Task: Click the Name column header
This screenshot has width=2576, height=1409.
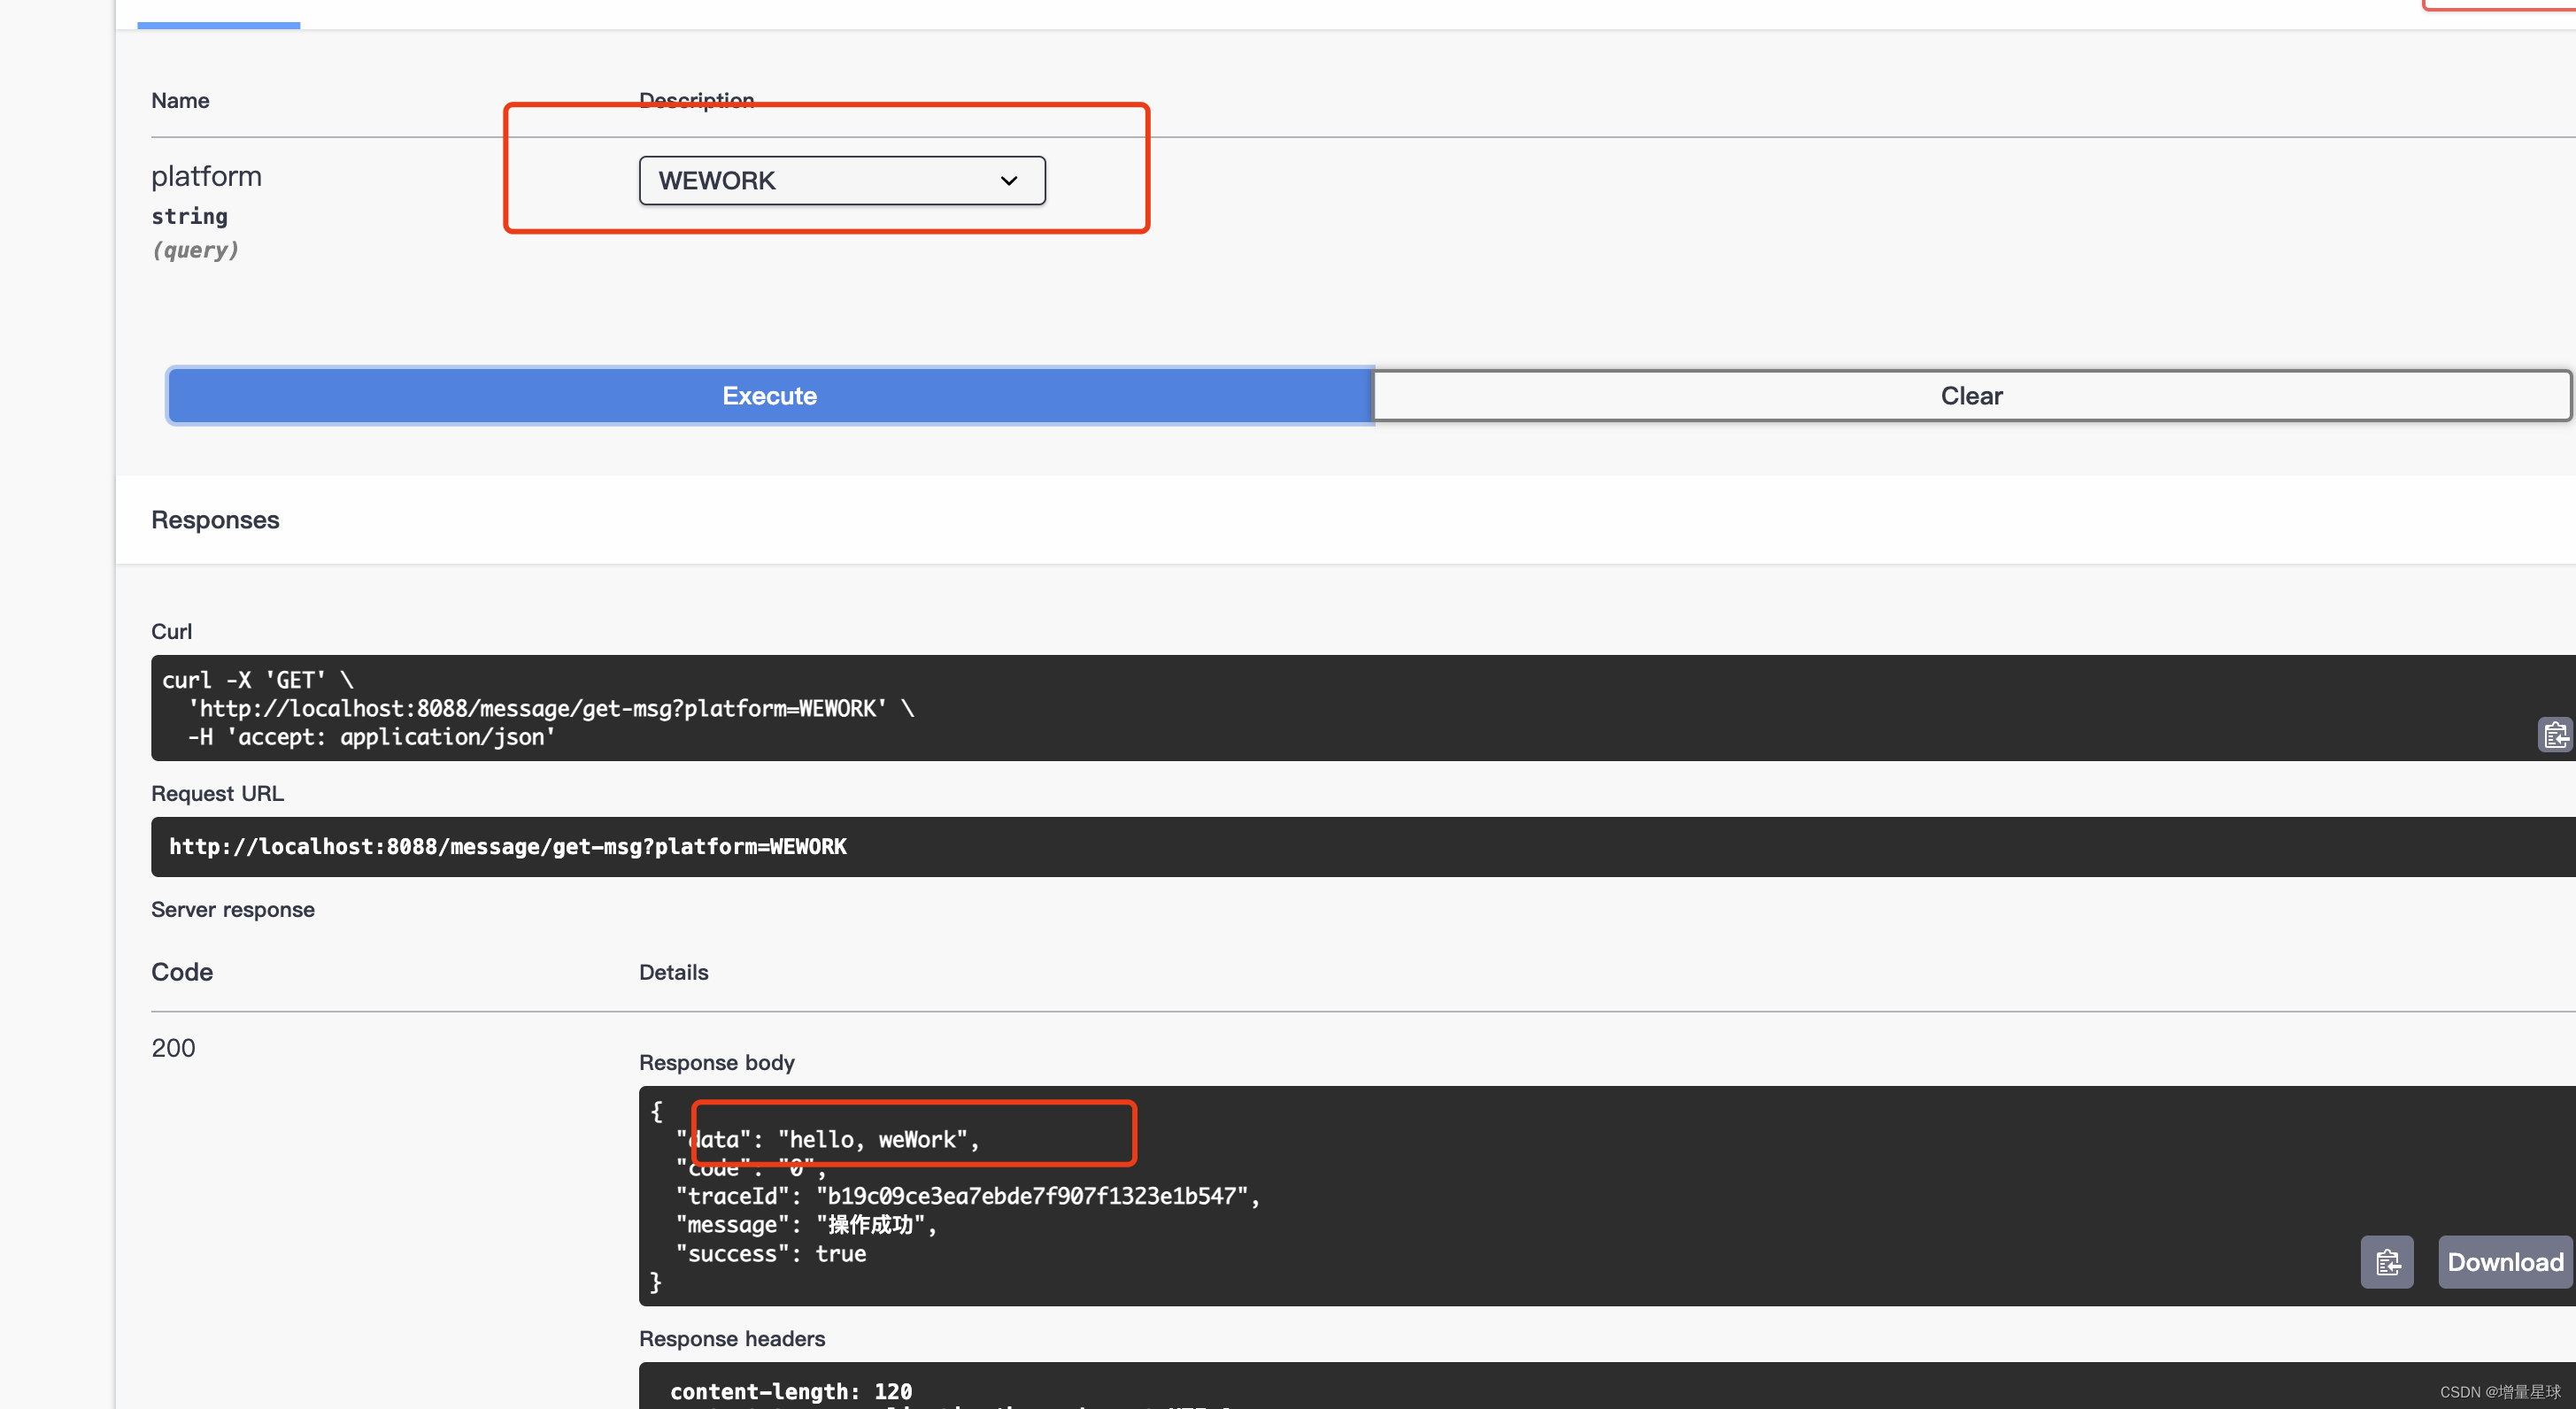Action: 180,101
